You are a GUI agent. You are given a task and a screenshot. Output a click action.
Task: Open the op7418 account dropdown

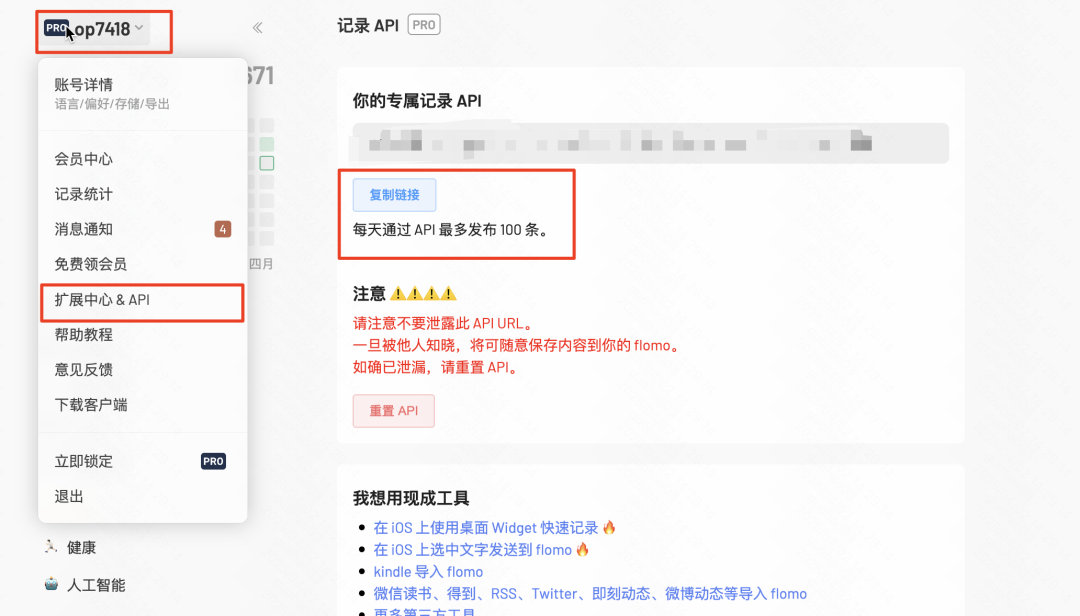(x=94, y=29)
